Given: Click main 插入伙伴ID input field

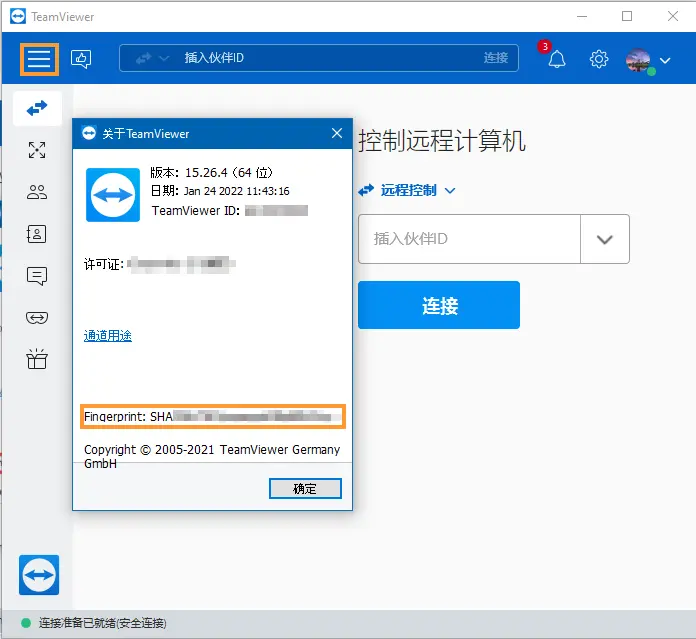Looking at the screenshot, I should click(470, 239).
